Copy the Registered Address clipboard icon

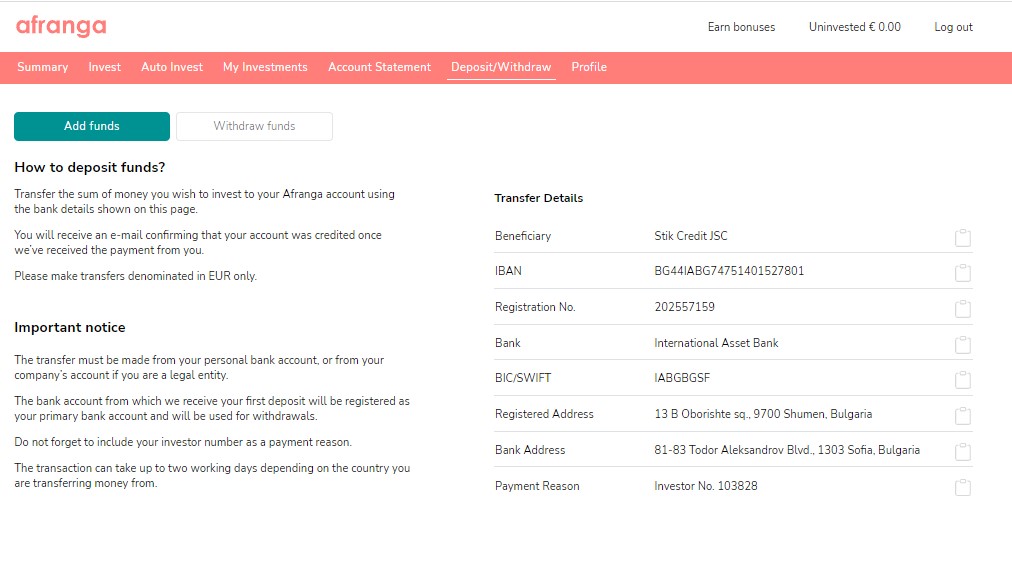(x=962, y=416)
